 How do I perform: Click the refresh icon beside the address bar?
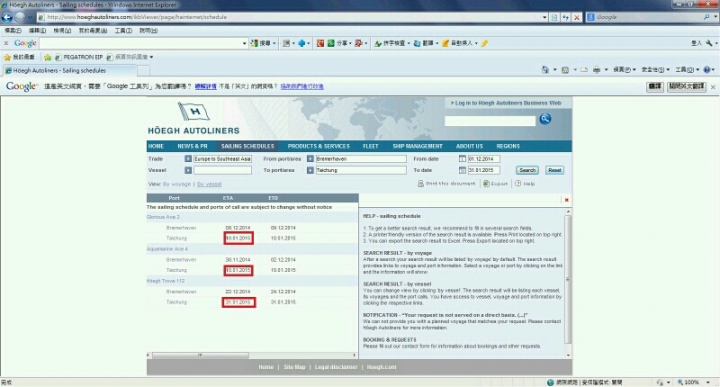pyautogui.click(x=566, y=17)
